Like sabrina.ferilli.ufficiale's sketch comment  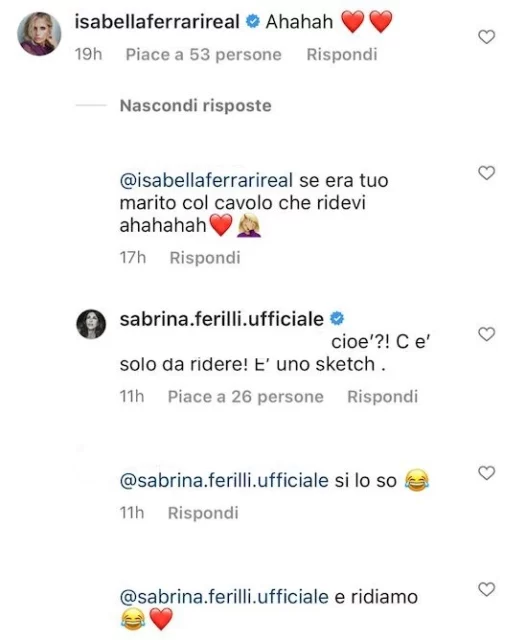tap(486, 334)
